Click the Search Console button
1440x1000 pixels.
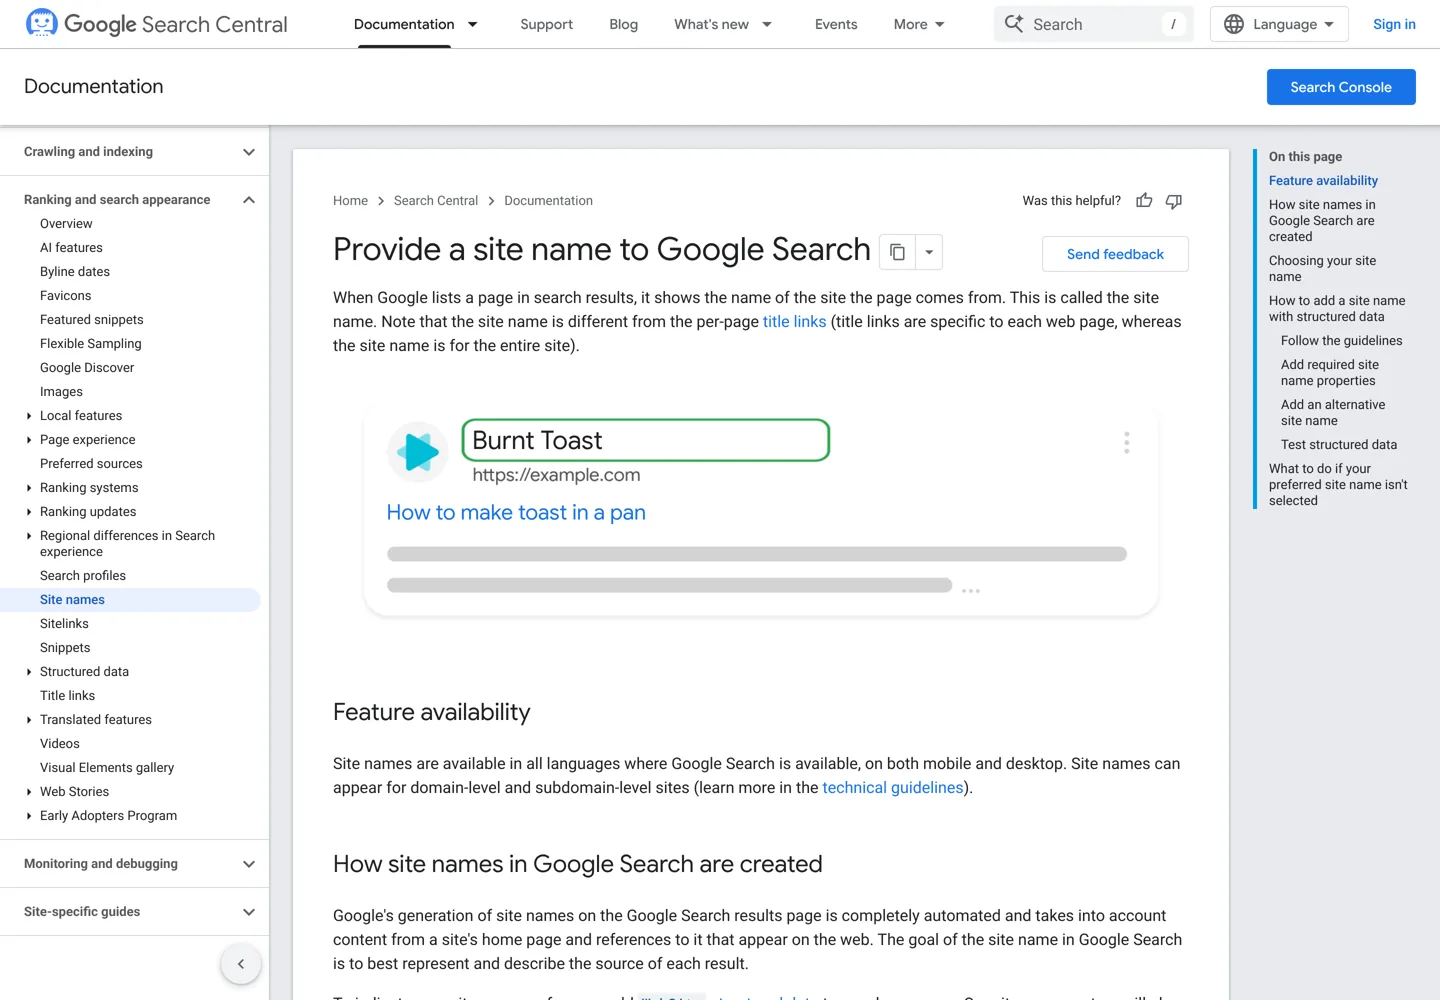(1341, 87)
